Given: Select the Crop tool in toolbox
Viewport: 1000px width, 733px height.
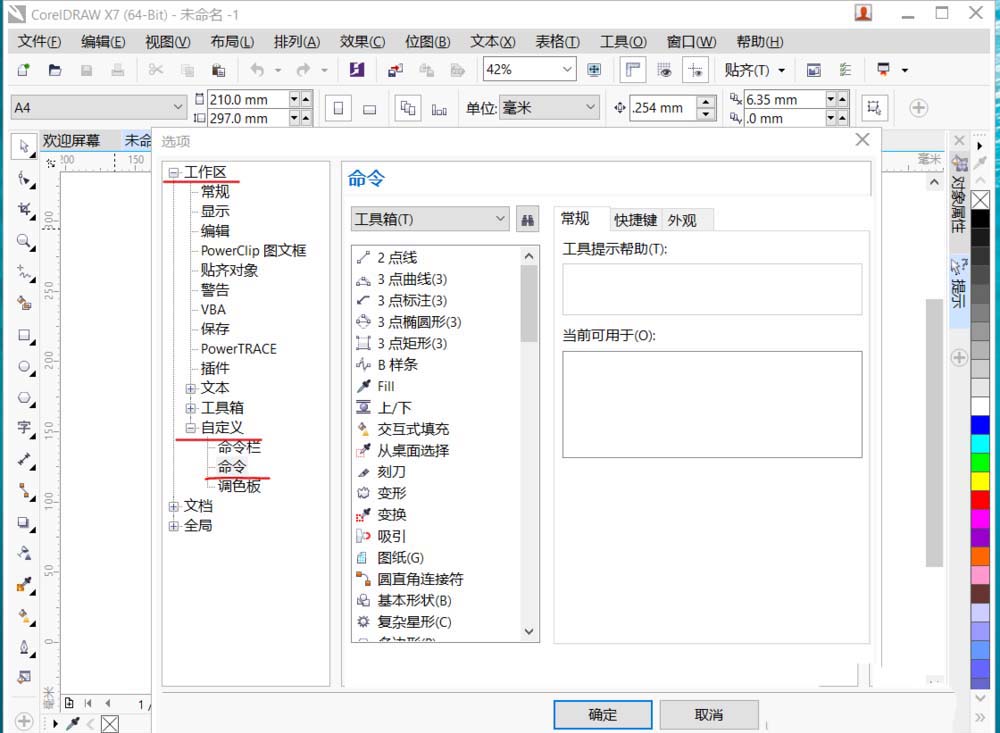Looking at the screenshot, I should pyautogui.click(x=24, y=209).
